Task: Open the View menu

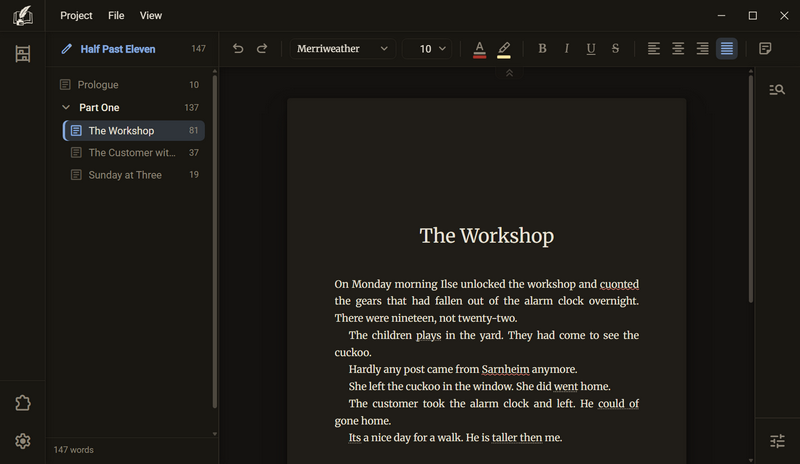Action: click(x=151, y=16)
